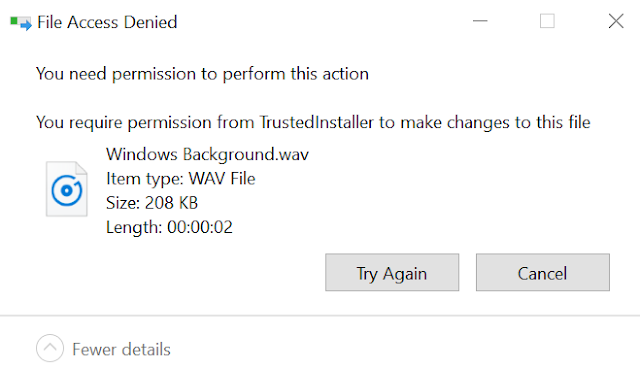Click the file transfer icon in title bar
The height and width of the screenshot is (369, 640).
coord(20,22)
